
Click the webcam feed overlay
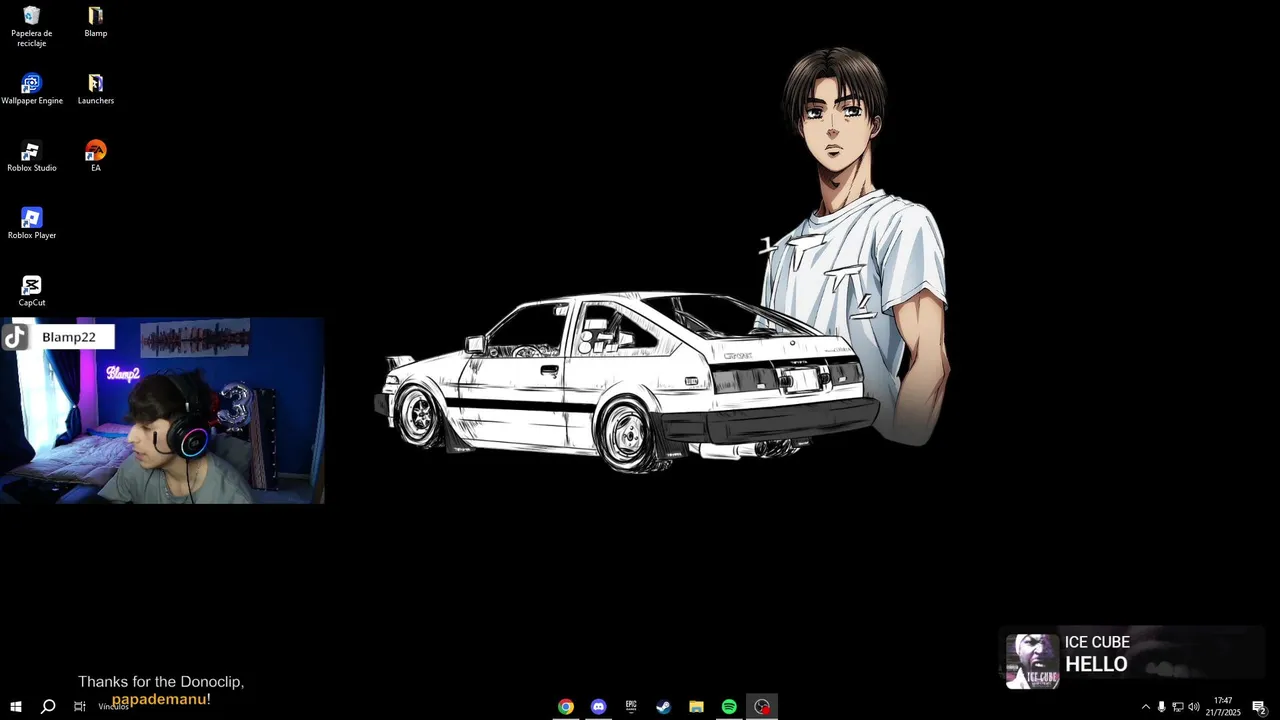click(162, 411)
